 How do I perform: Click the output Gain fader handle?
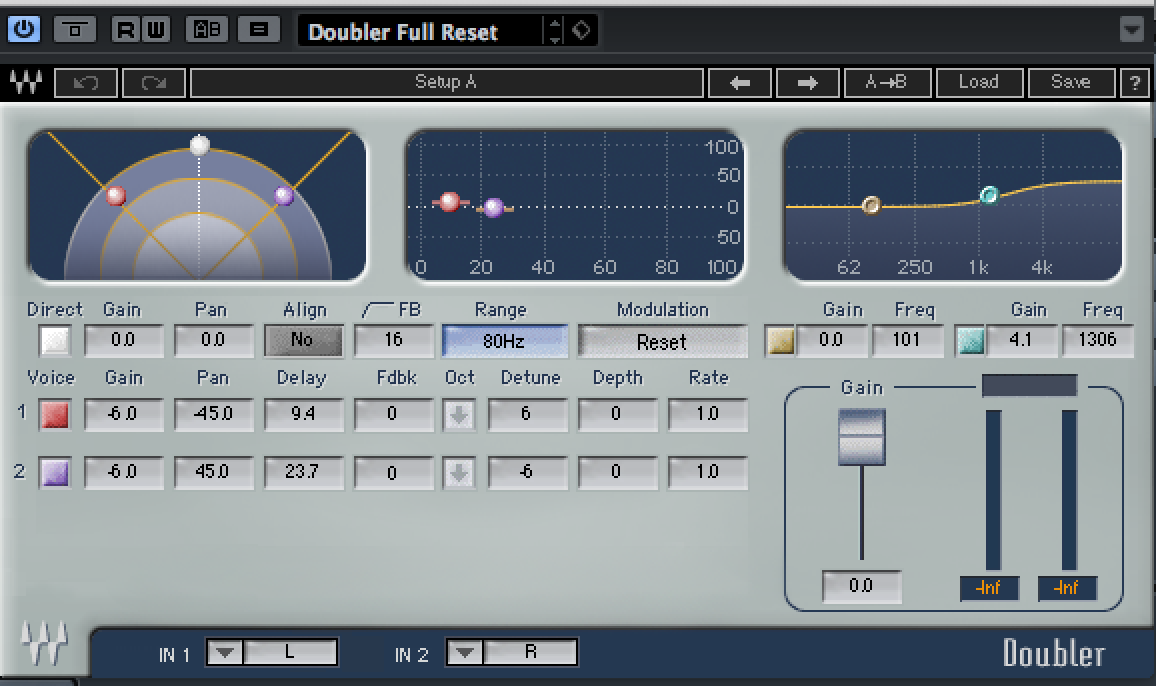[861, 437]
